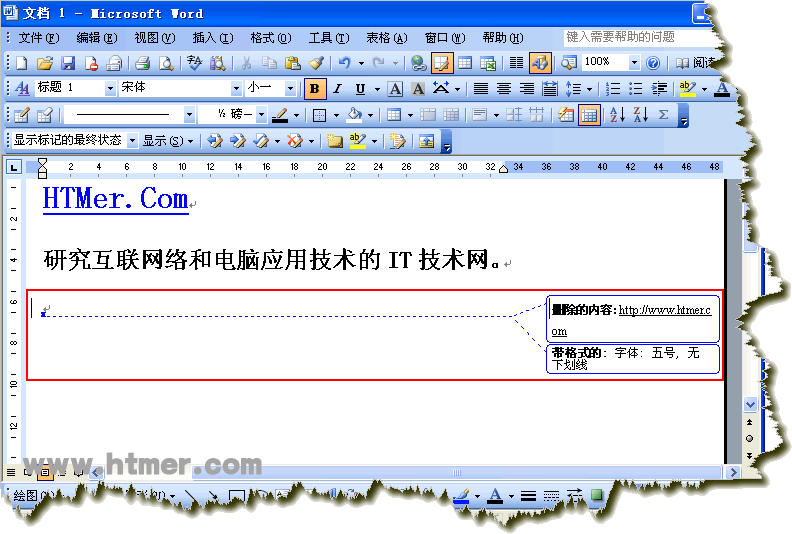Toggle character shading A button
This screenshot has width=792, height=534.
418,89
